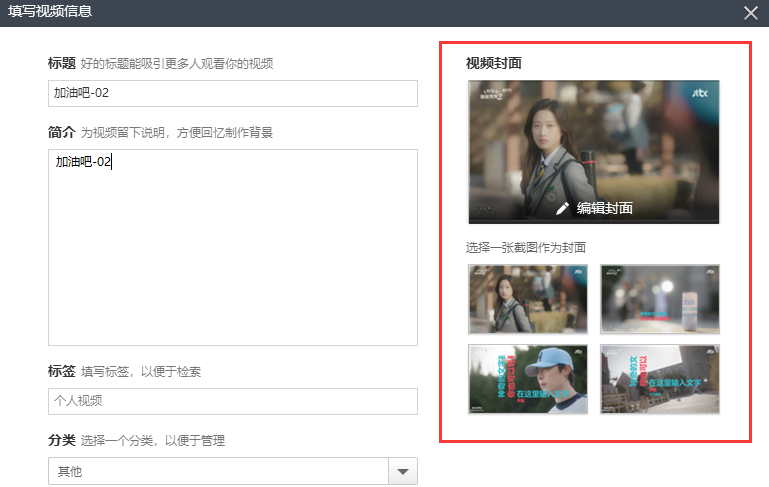Click the 简介 label text
Screen dimensions: 769x487
(x=62, y=132)
